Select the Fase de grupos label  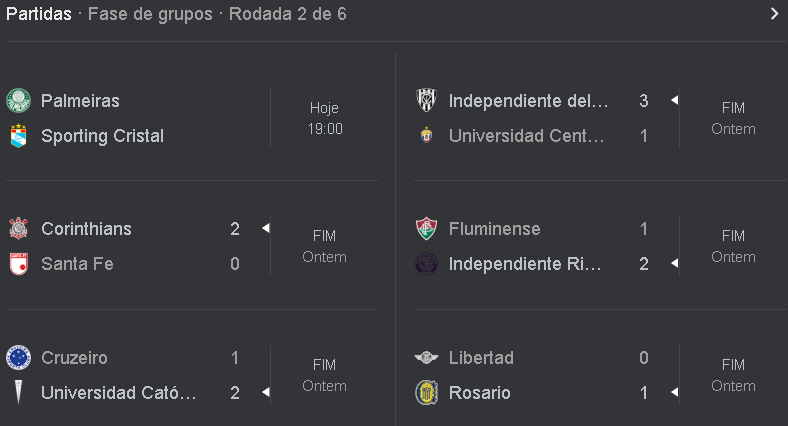coord(150,14)
